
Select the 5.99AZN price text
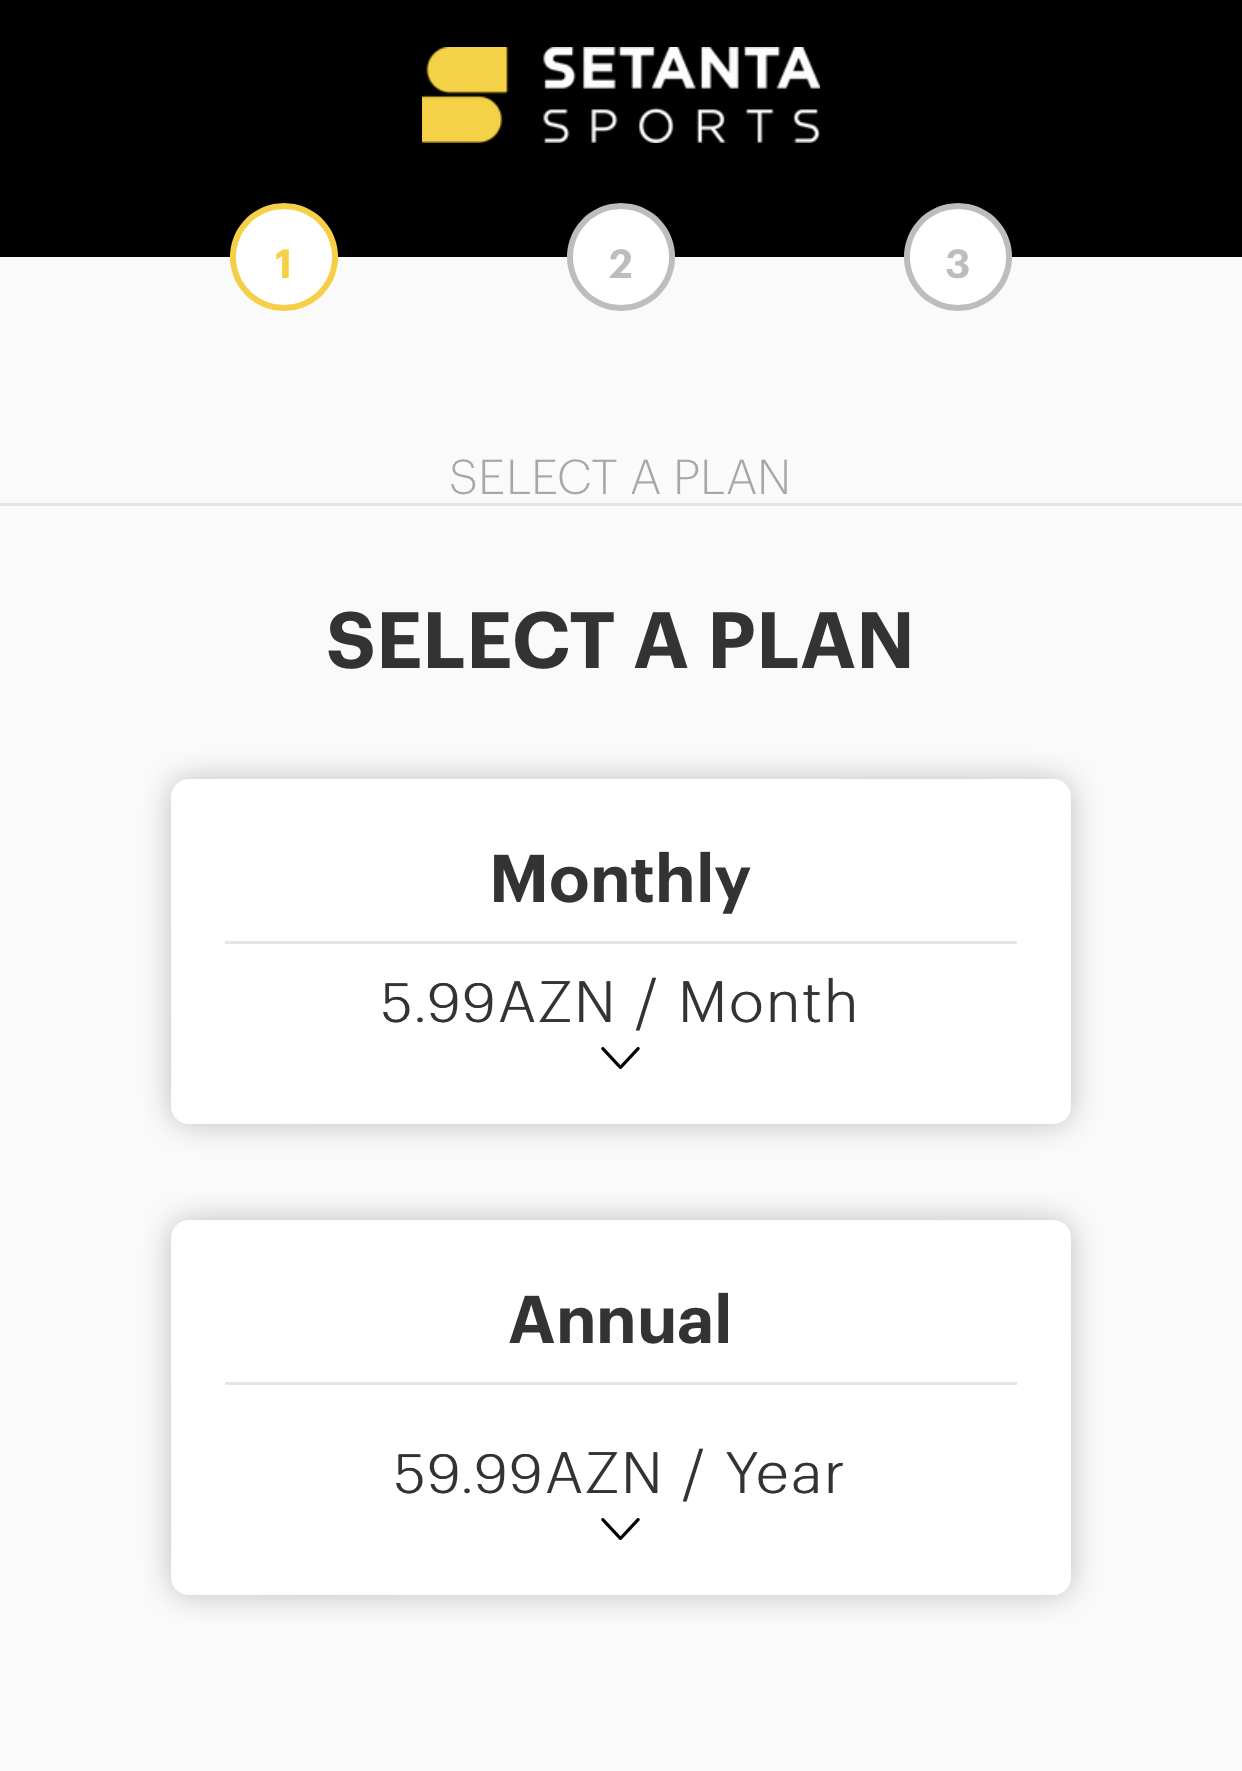(x=498, y=1002)
